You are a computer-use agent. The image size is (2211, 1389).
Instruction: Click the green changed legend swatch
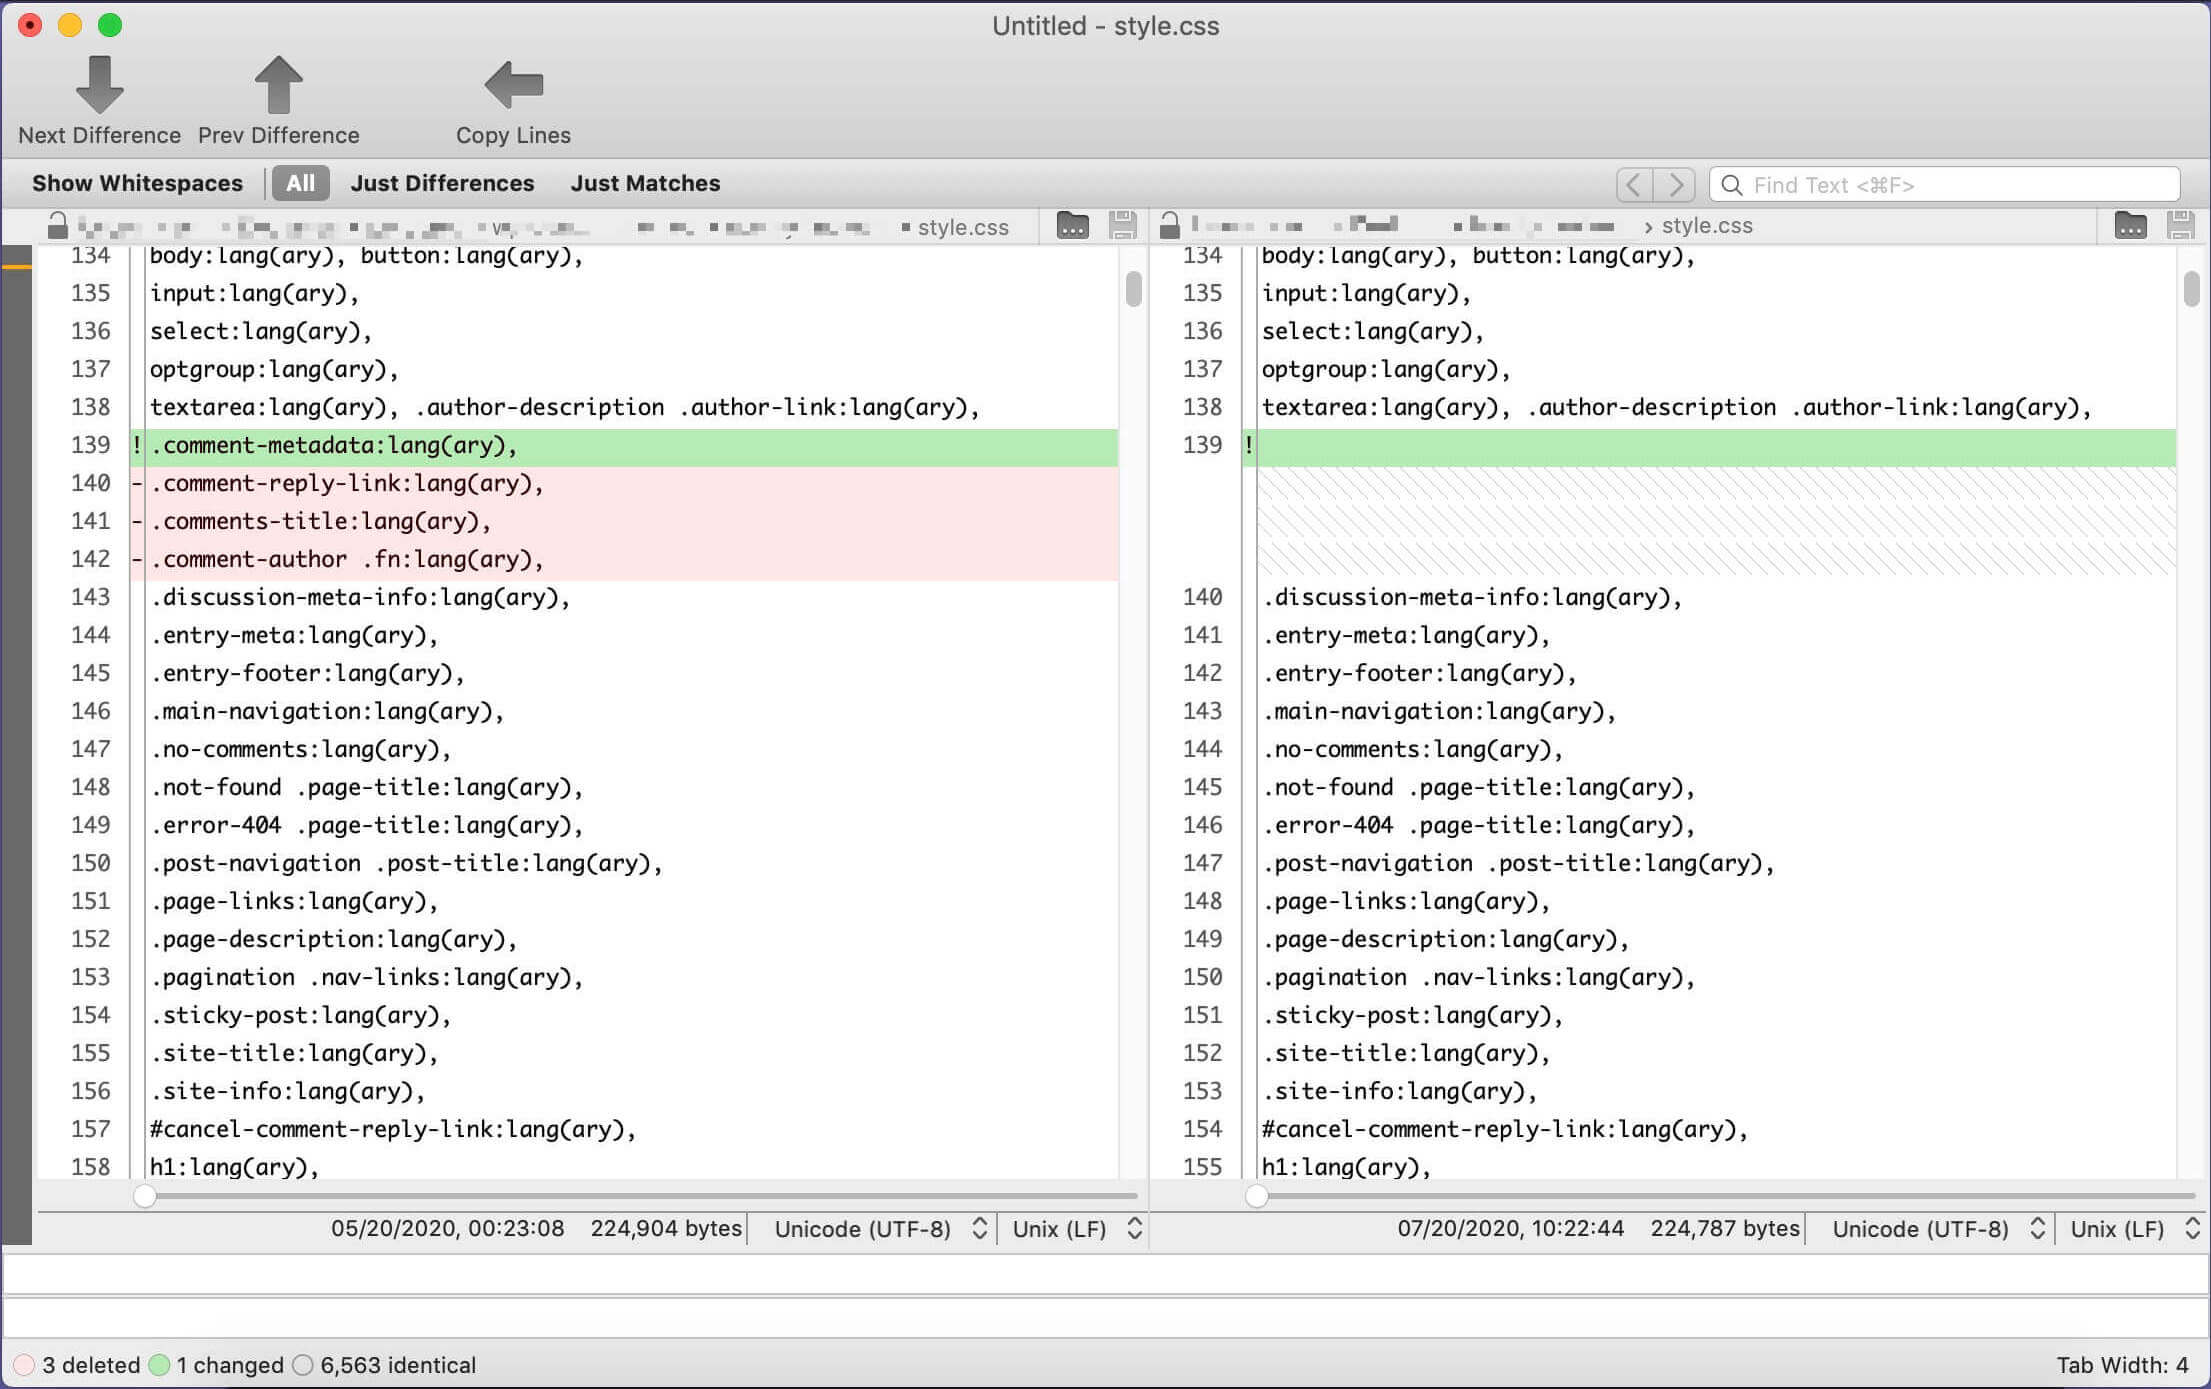coord(159,1365)
